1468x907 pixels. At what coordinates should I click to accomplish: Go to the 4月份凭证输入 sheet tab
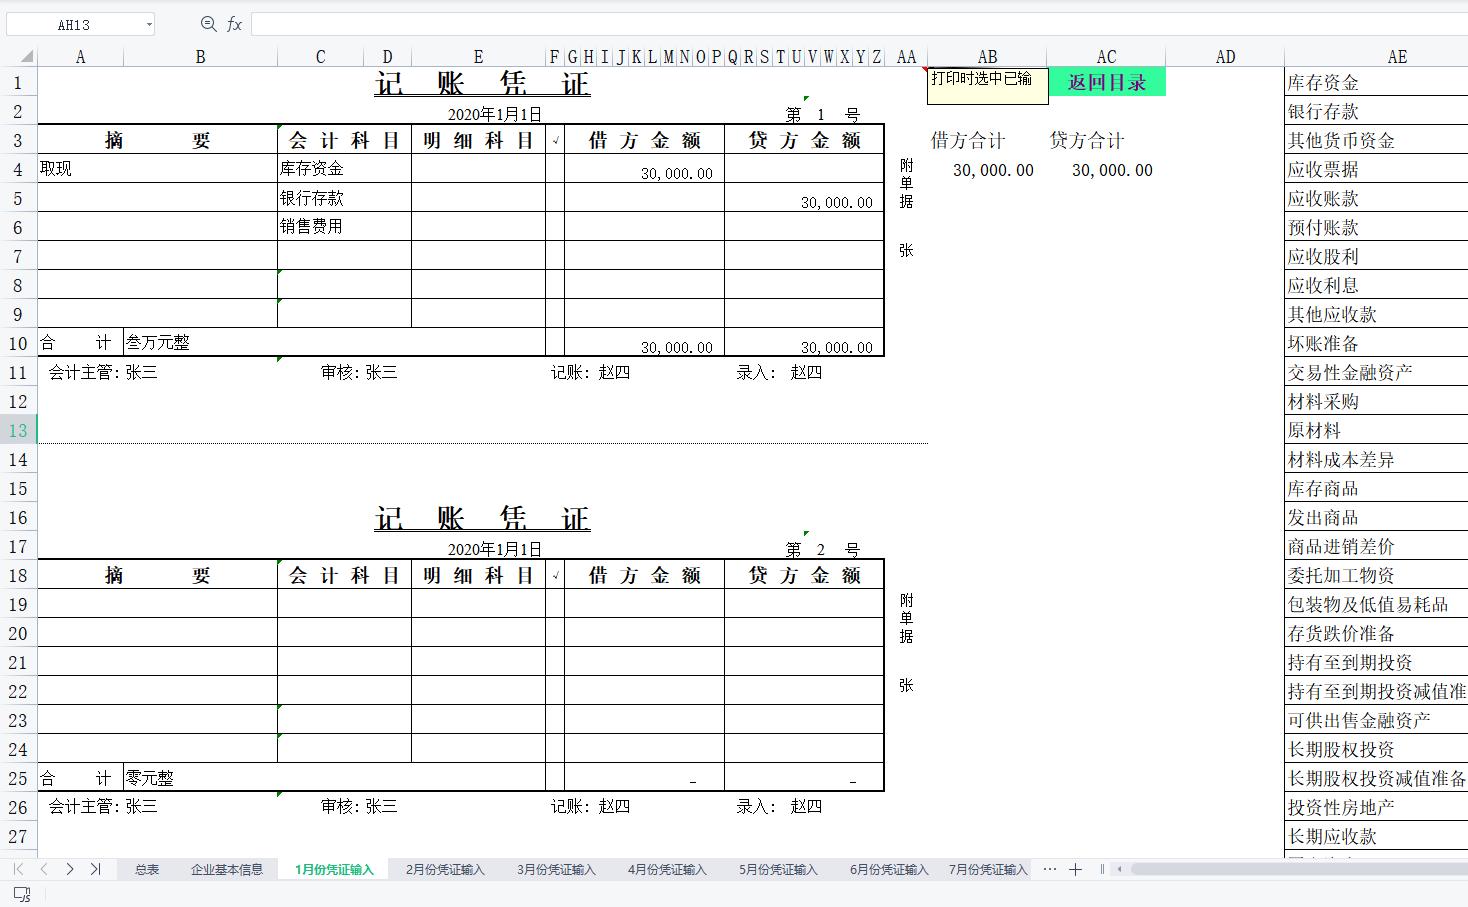(667, 869)
